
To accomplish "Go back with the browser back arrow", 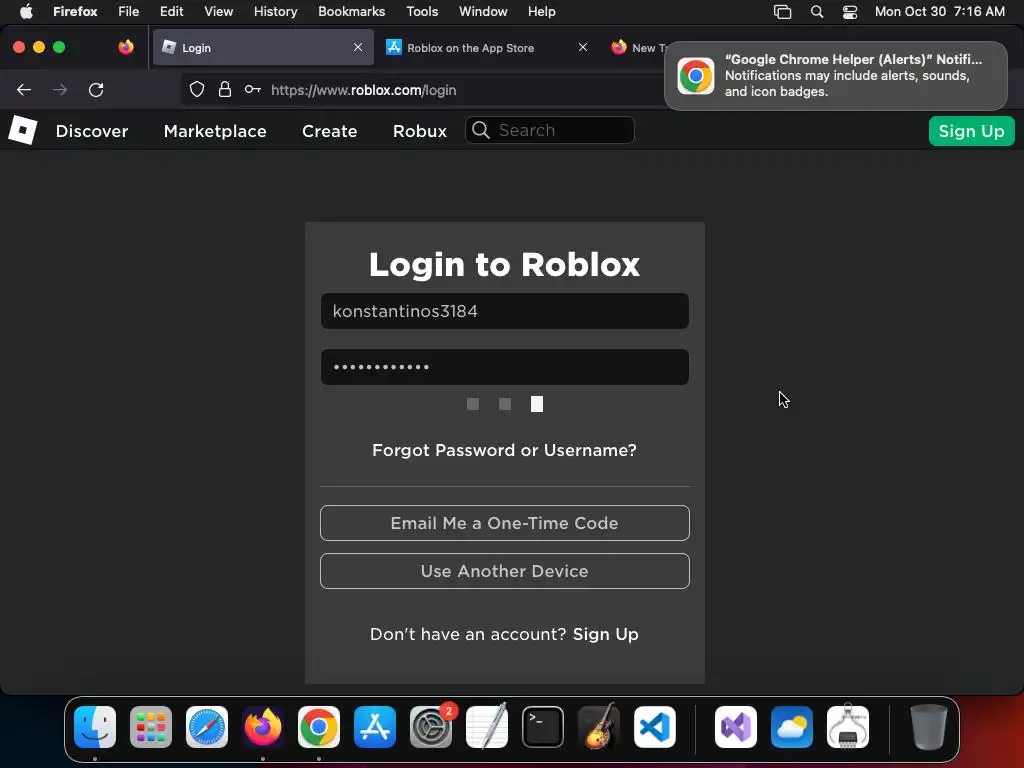I will [24, 90].
